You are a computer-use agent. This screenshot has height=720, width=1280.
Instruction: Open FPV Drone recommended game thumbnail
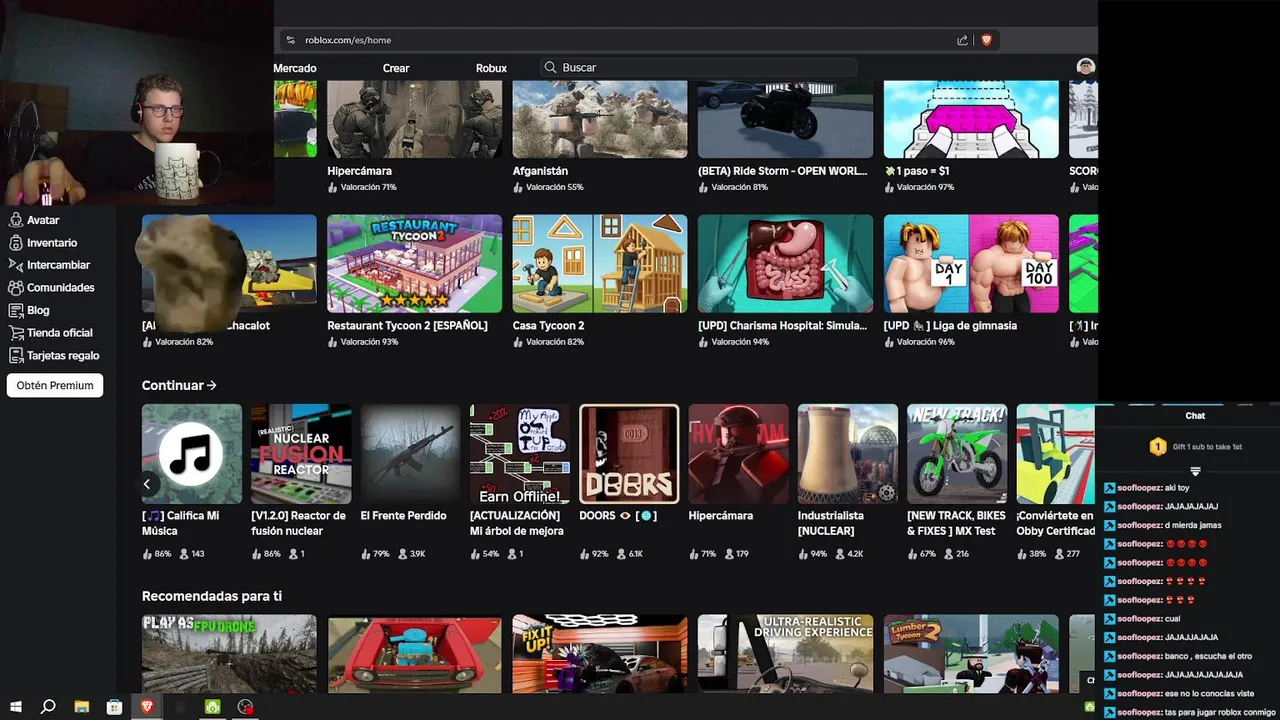[x=229, y=654]
